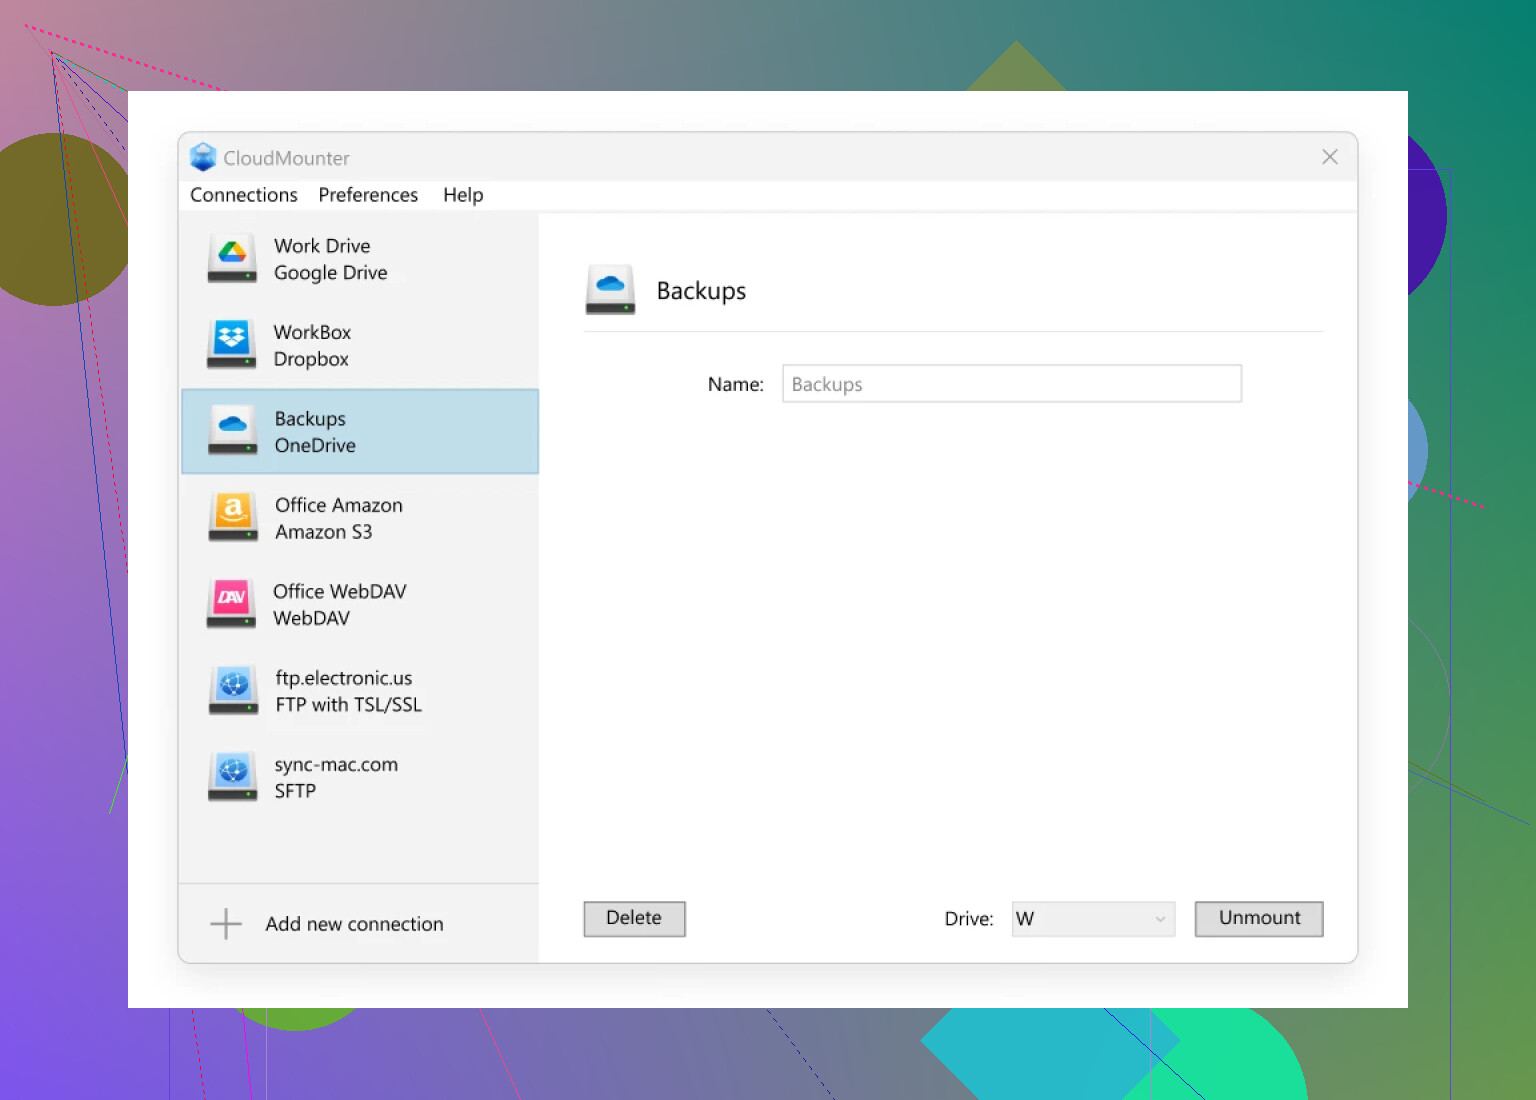The image size is (1536, 1100).
Task: Open the Preferences menu
Action: [x=368, y=195]
